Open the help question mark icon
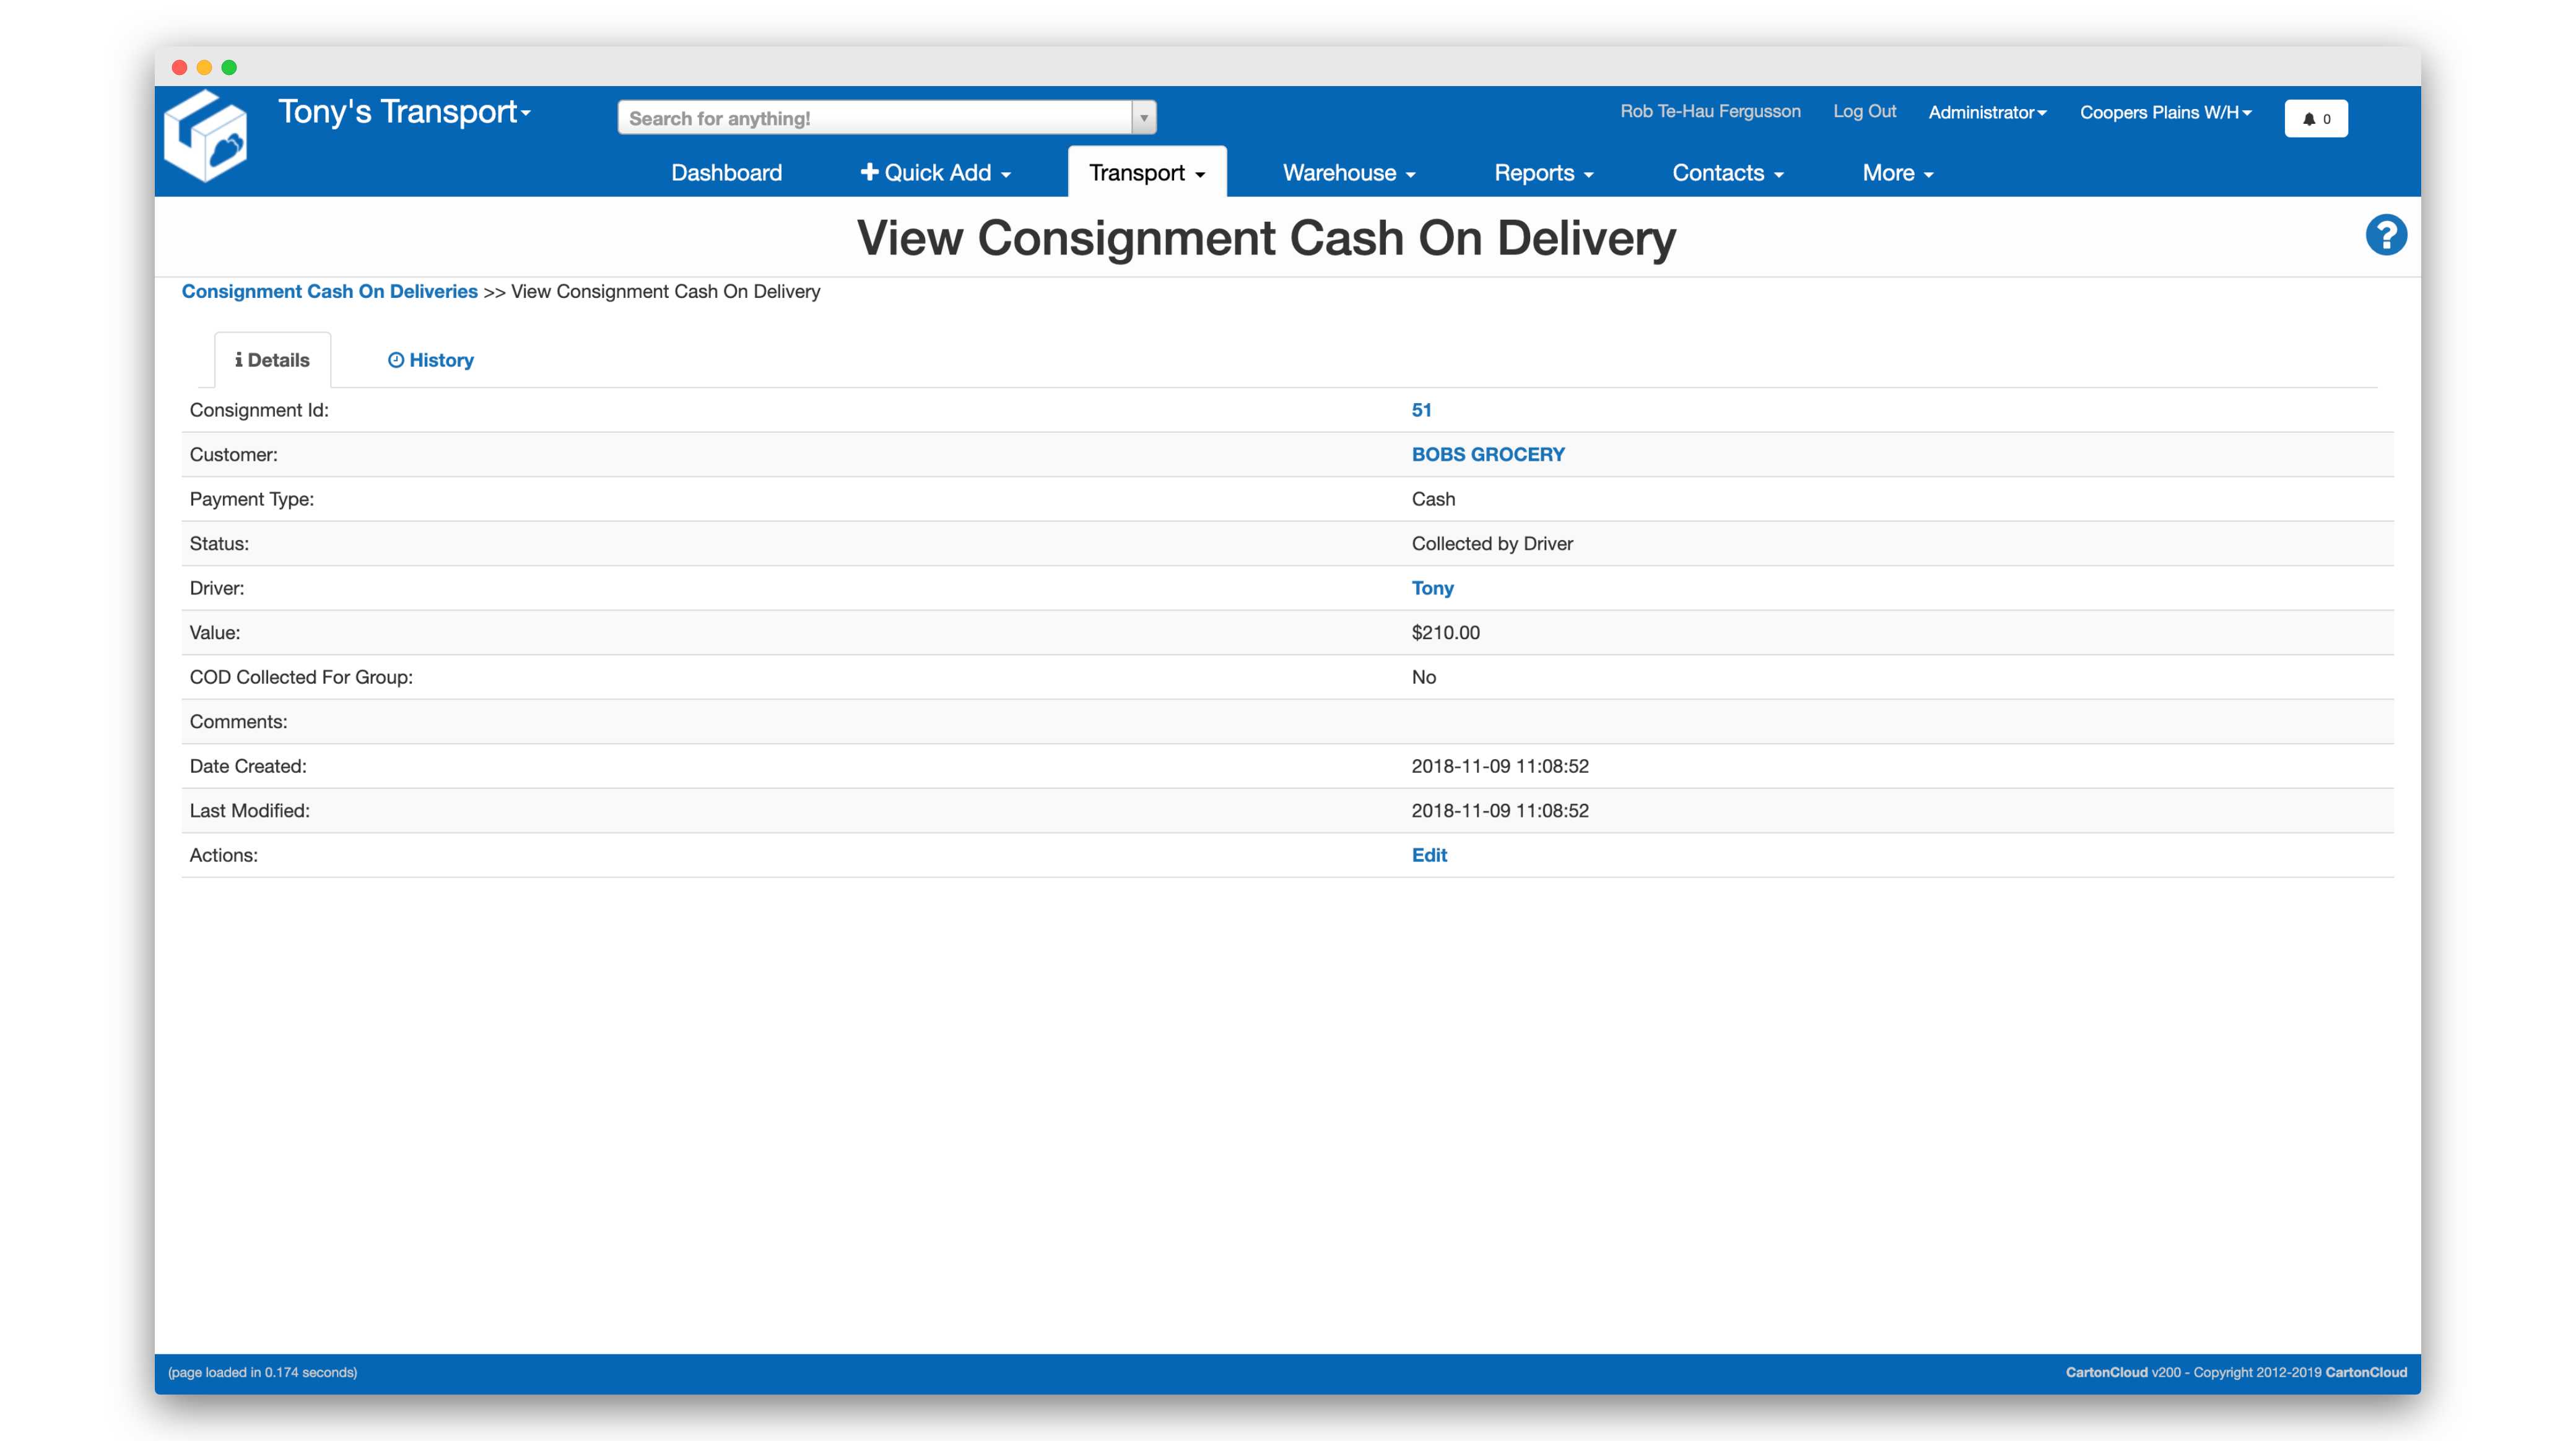 coord(2387,234)
